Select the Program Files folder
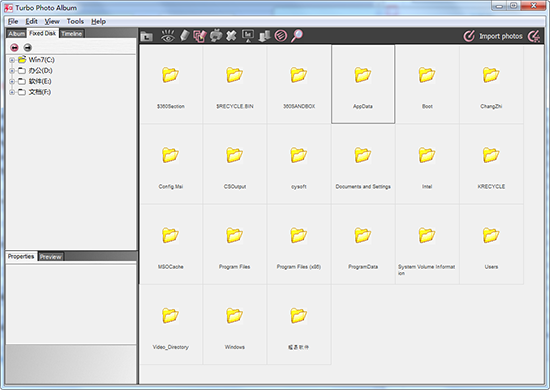Viewport: 550px width, 390px height. [x=235, y=245]
